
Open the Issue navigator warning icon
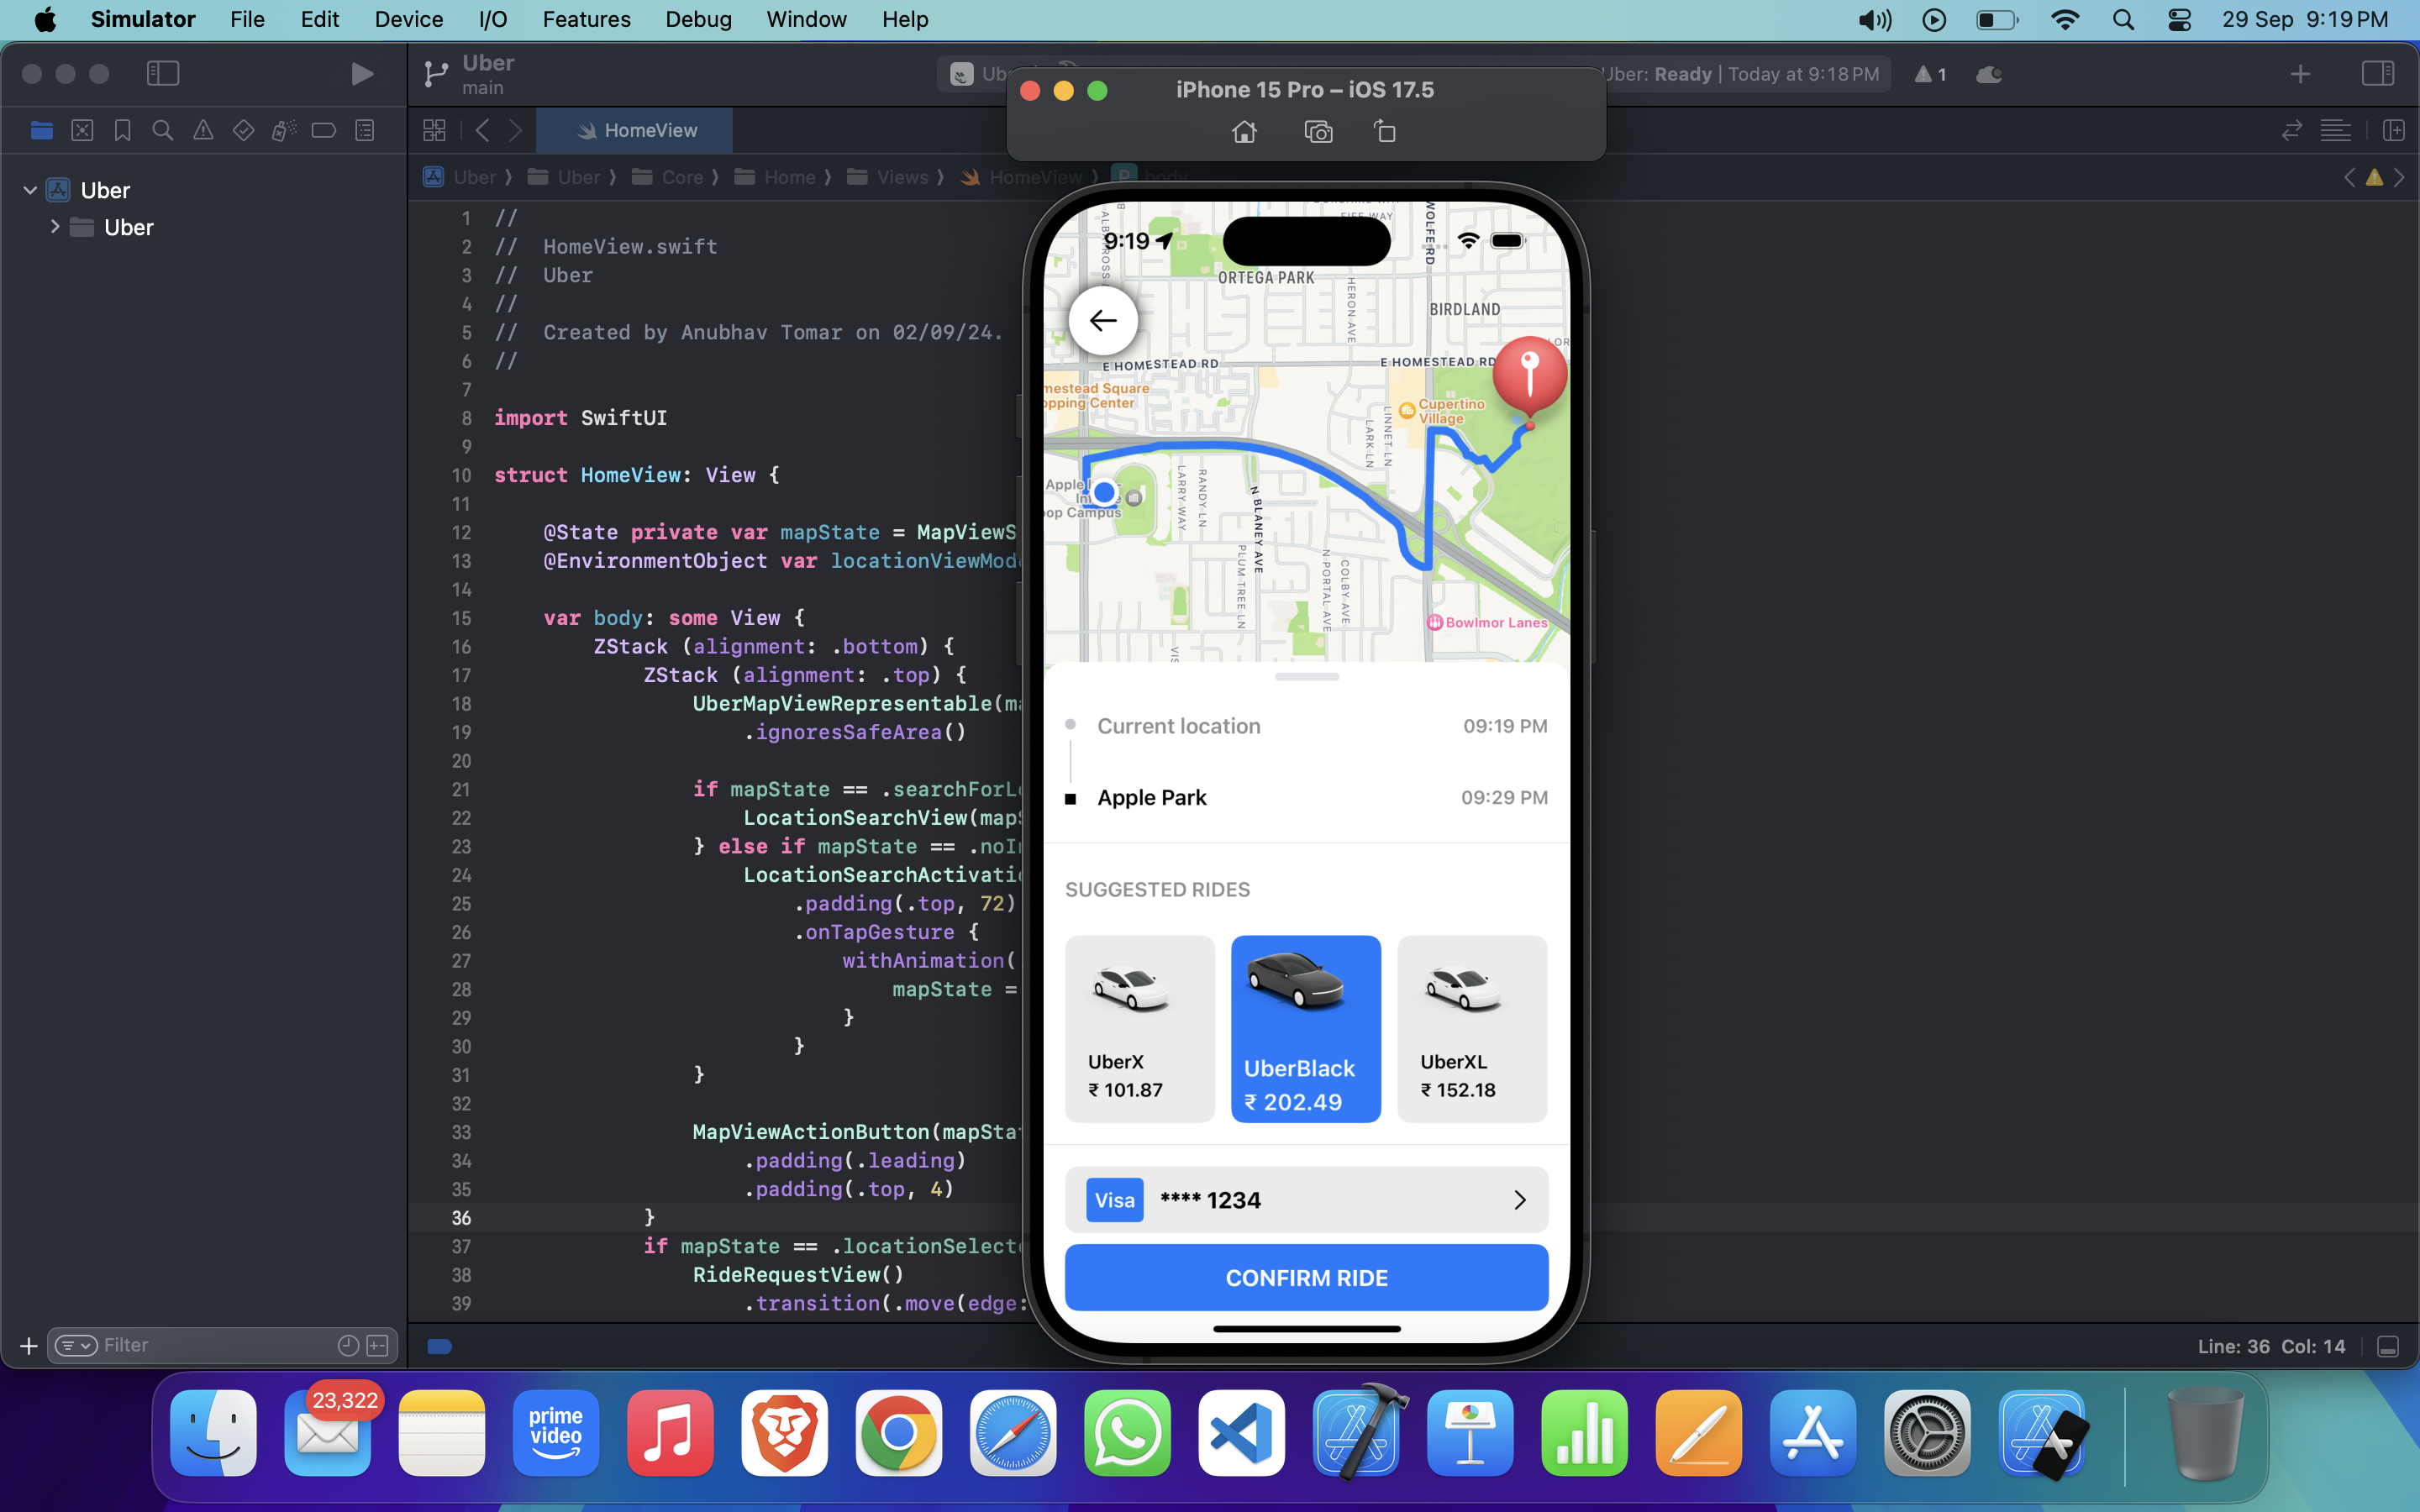pos(203,131)
